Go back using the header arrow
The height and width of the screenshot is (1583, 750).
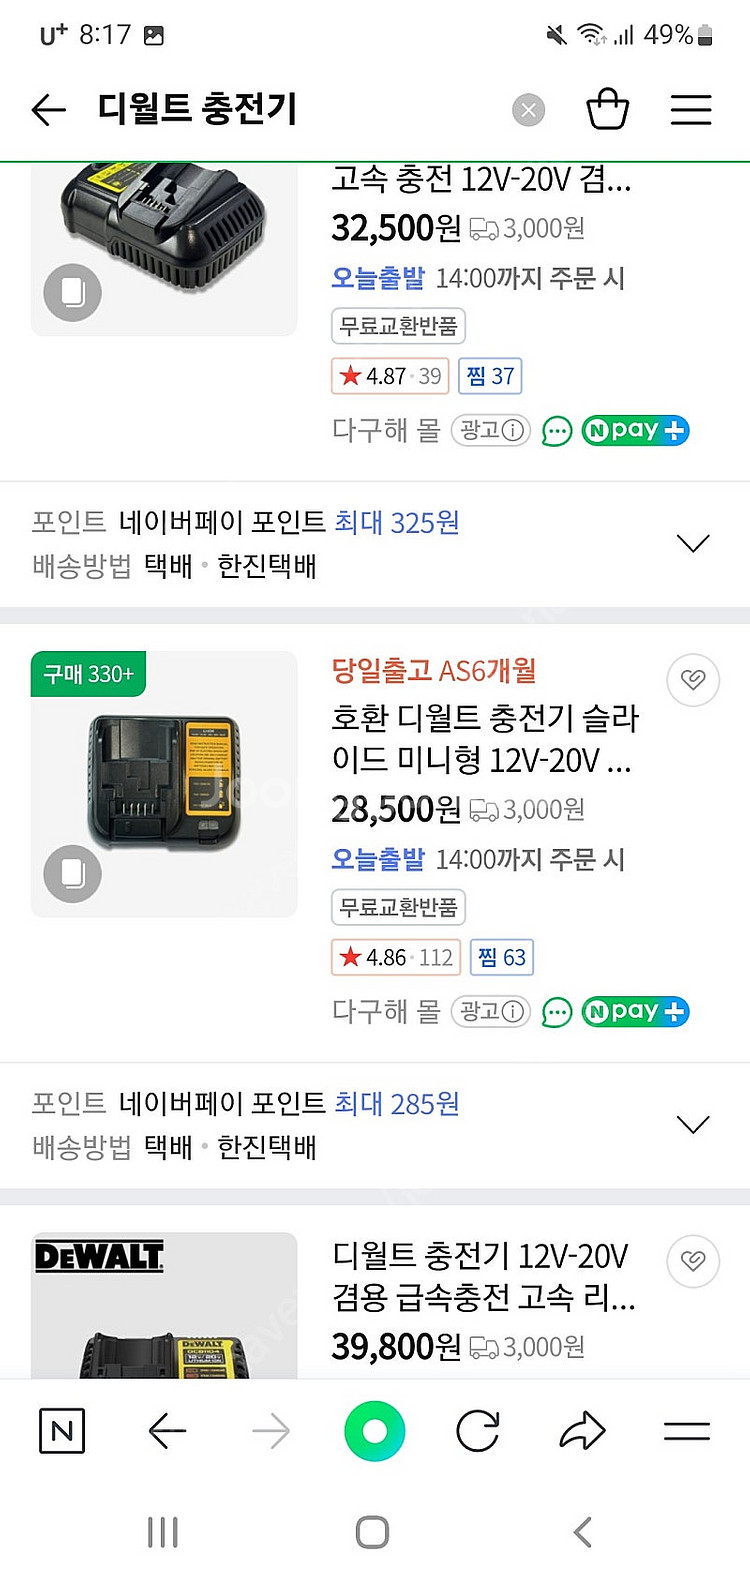(x=48, y=109)
